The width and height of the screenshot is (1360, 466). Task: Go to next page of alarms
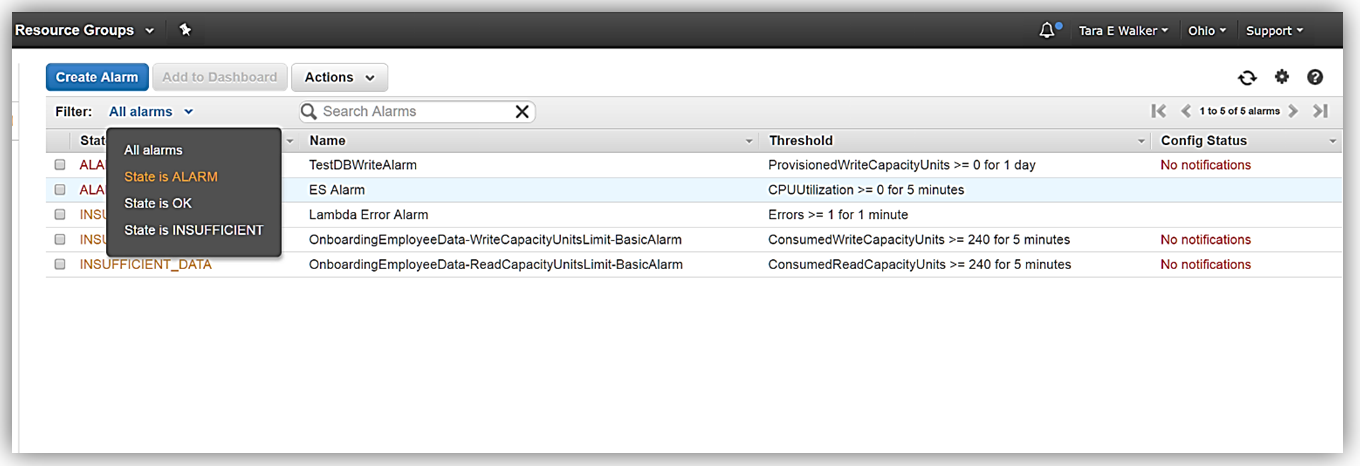tap(1294, 111)
